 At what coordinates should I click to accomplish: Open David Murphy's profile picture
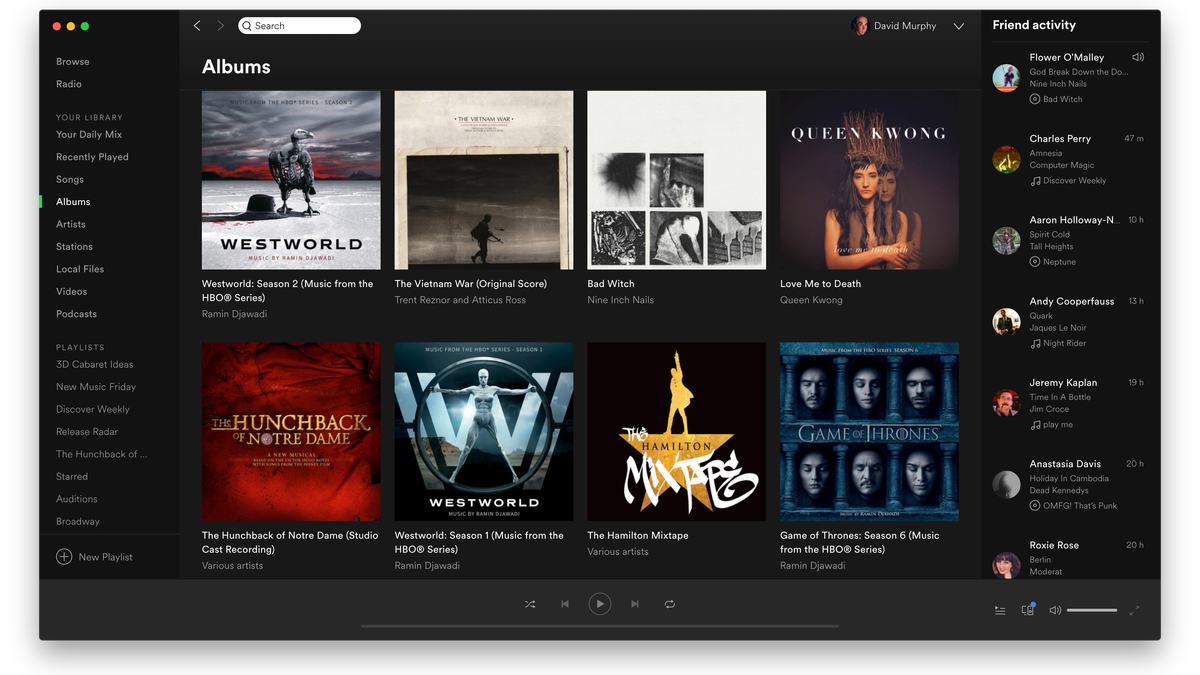pyautogui.click(x=859, y=26)
